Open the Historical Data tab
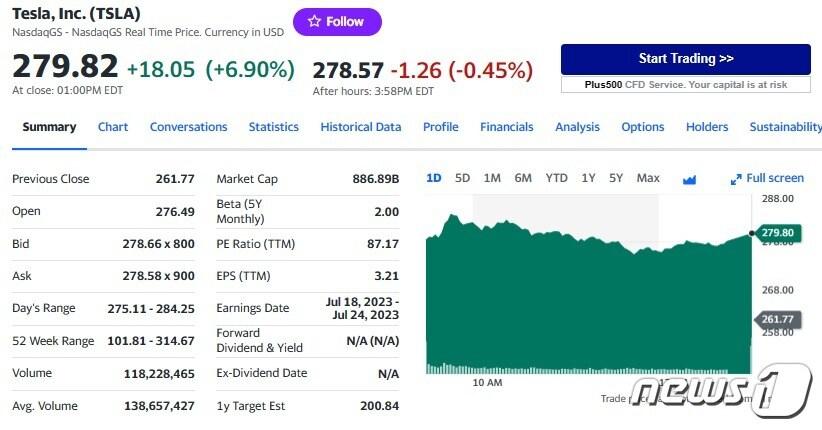The height and width of the screenshot is (430, 822). point(360,127)
